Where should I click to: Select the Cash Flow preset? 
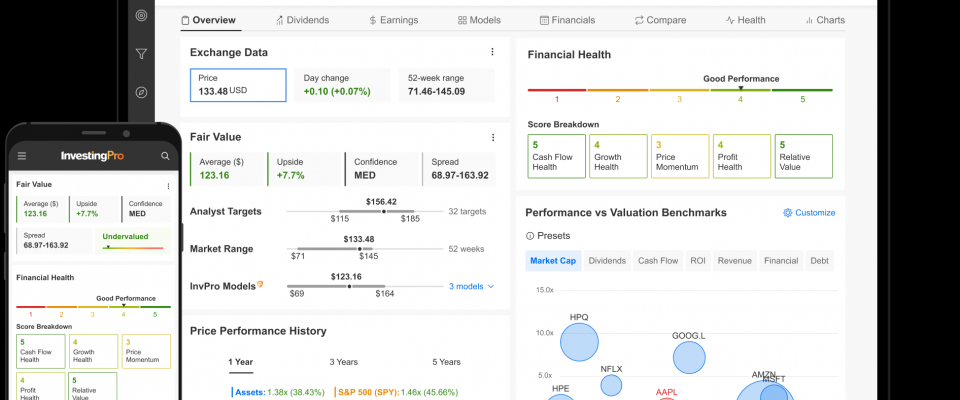pyautogui.click(x=658, y=261)
